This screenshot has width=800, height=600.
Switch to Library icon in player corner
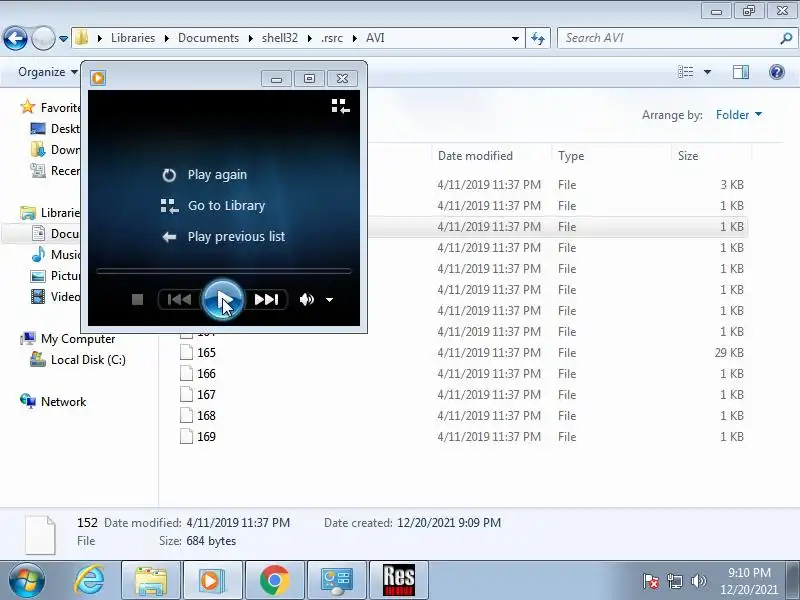pyautogui.click(x=340, y=106)
